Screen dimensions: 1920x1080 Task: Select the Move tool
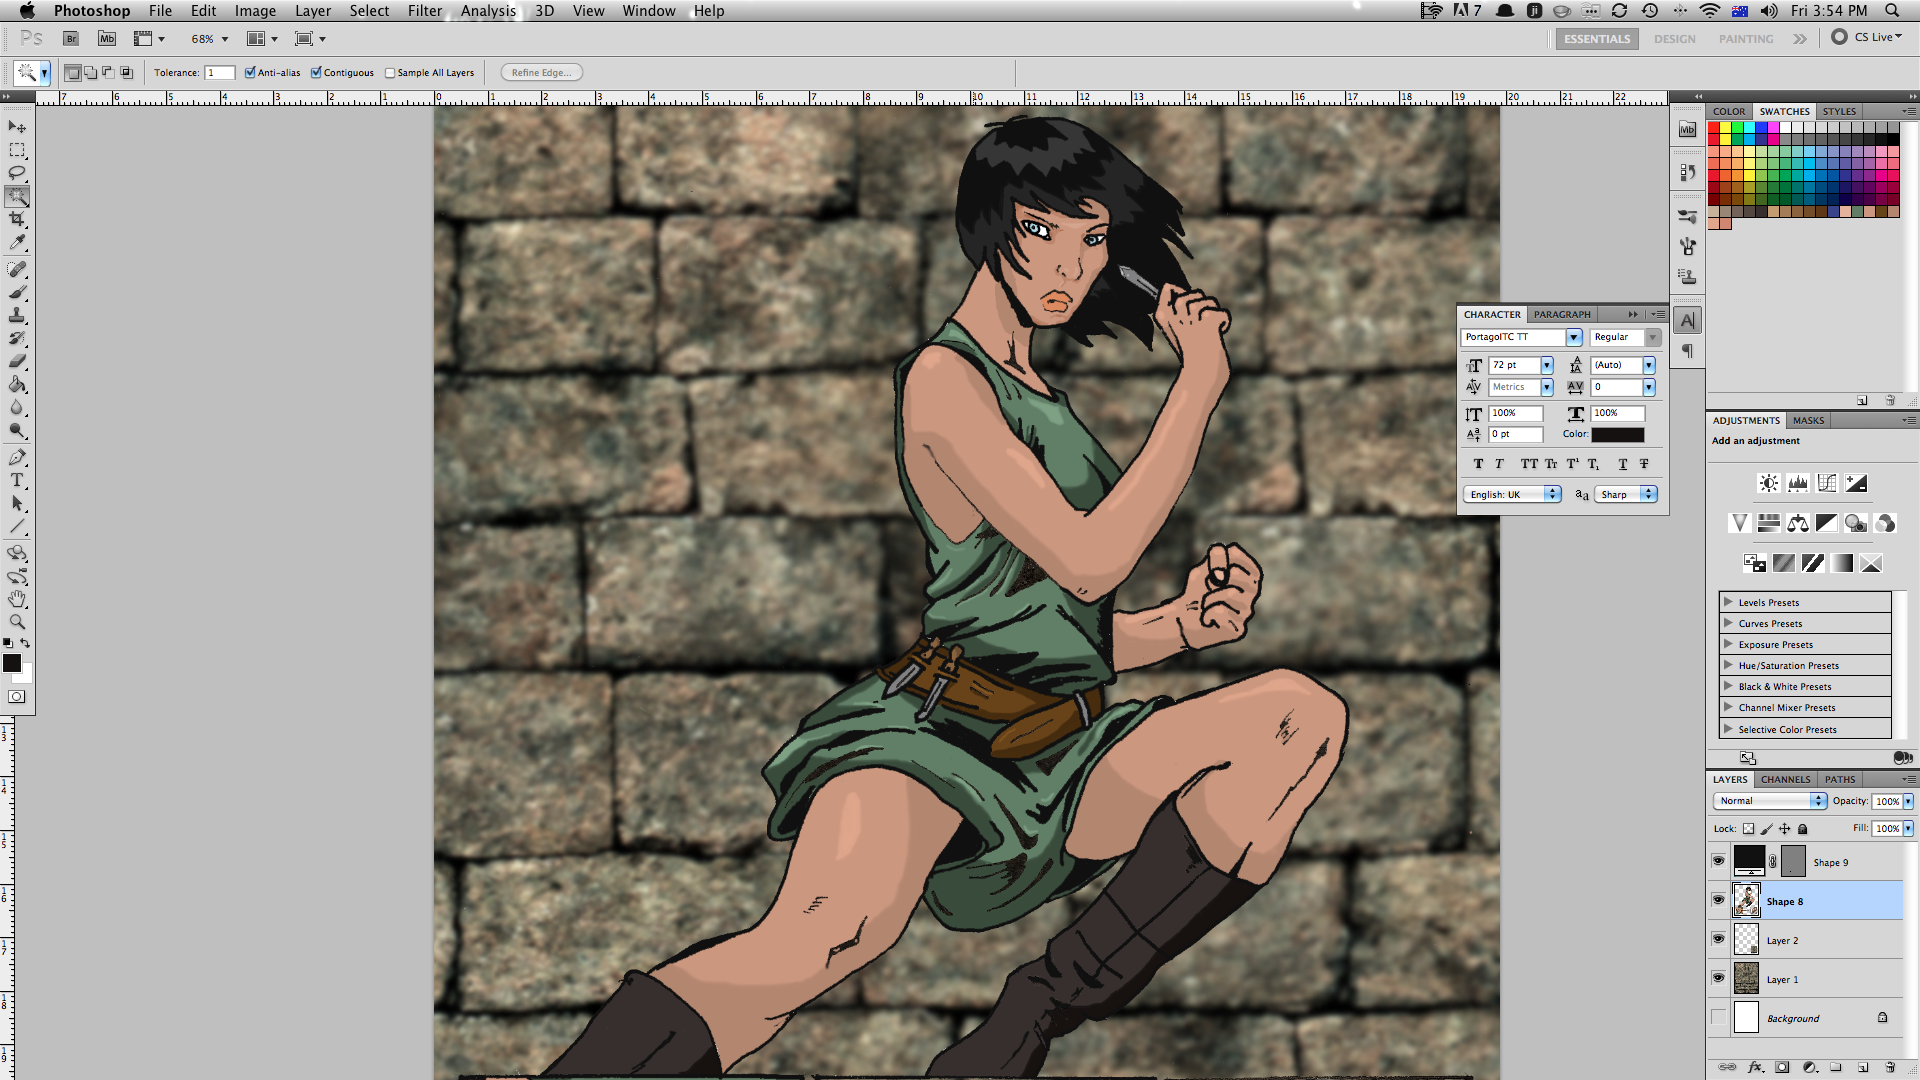(17, 127)
